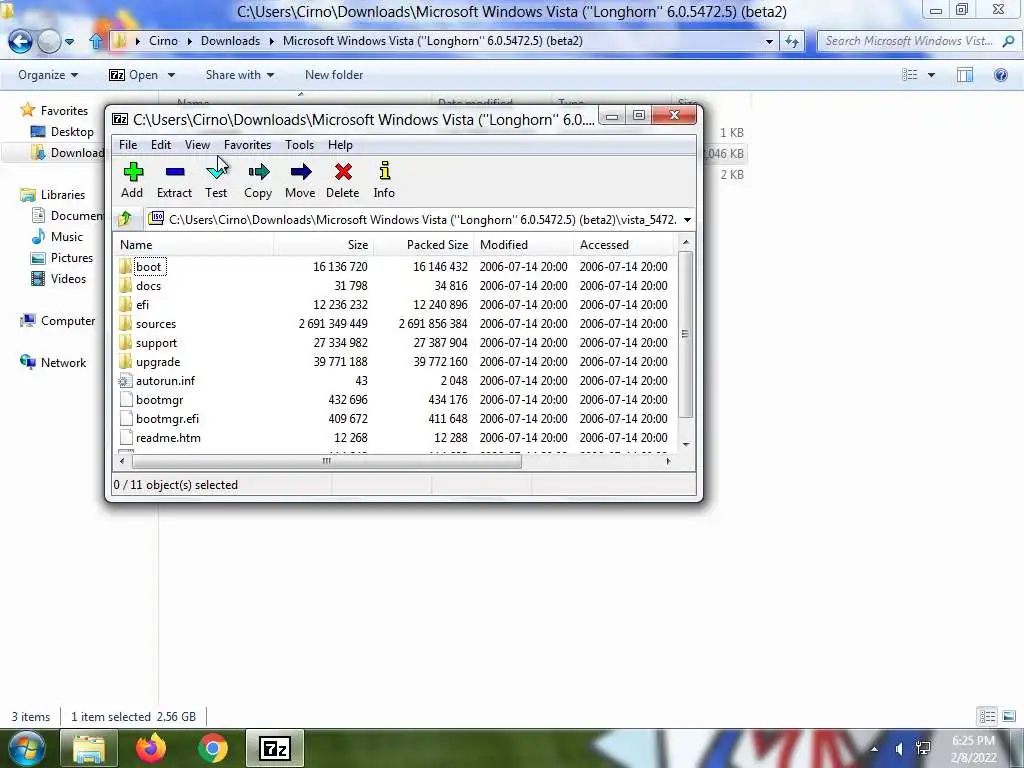The width and height of the screenshot is (1024, 768).
Task: Select Network in navigation pane
Action: pyautogui.click(x=53, y=362)
